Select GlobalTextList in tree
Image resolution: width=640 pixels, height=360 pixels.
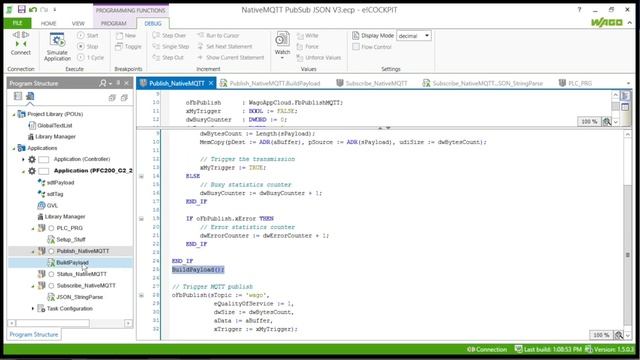click(x=55, y=126)
